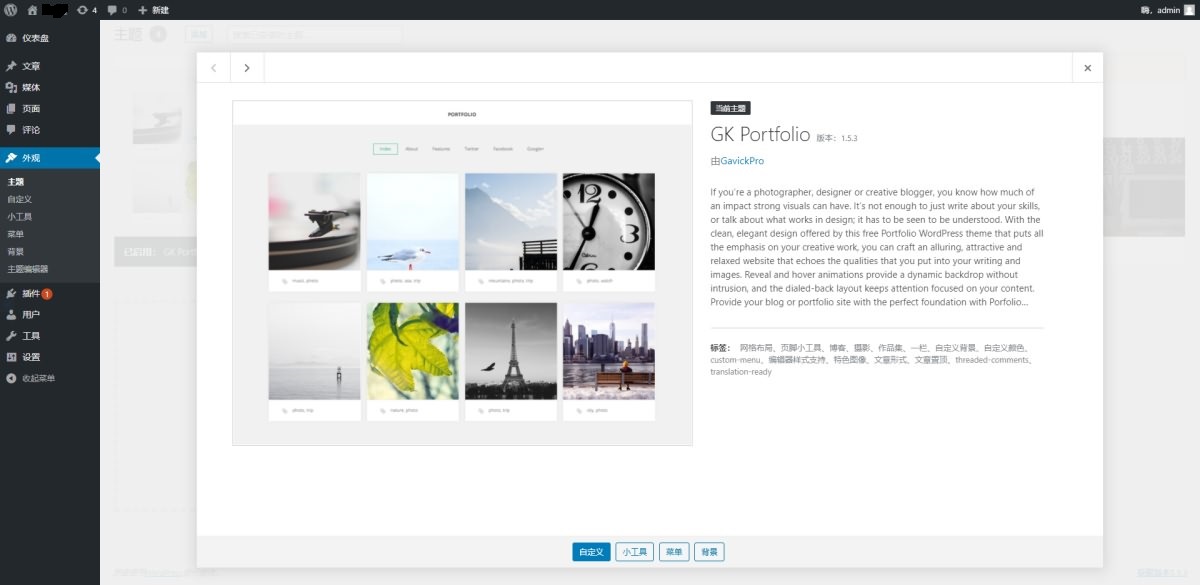Go to 仪表盘 in the sidebar
The height and width of the screenshot is (585, 1200).
pyautogui.click(x=50, y=38)
